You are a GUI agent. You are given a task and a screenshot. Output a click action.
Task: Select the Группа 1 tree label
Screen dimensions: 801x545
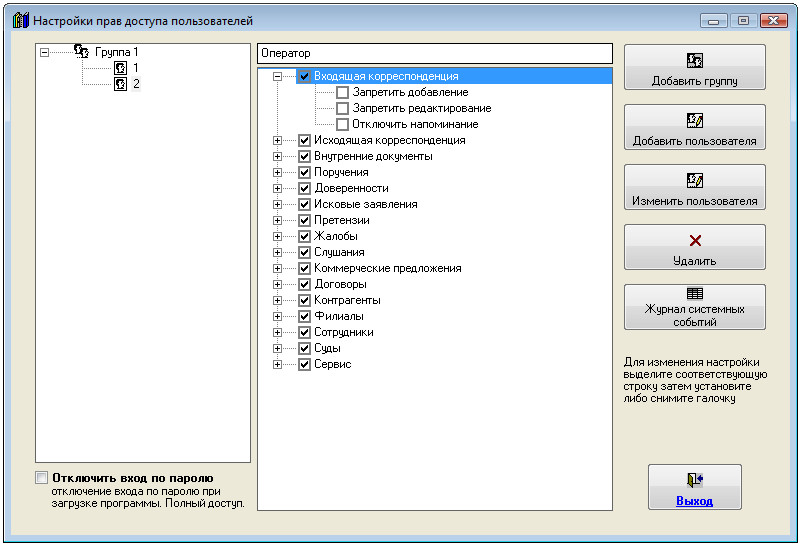tap(116, 52)
